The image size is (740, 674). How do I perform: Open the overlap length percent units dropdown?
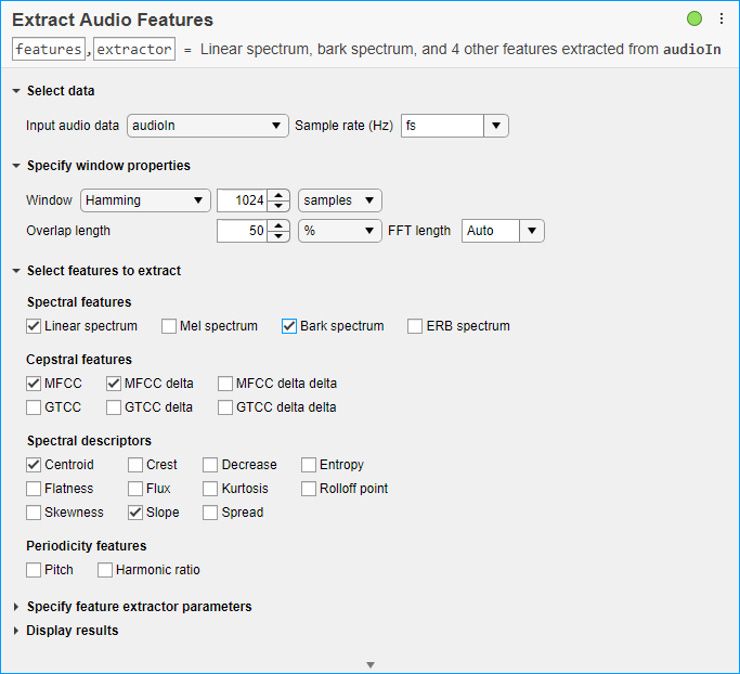pyautogui.click(x=340, y=231)
